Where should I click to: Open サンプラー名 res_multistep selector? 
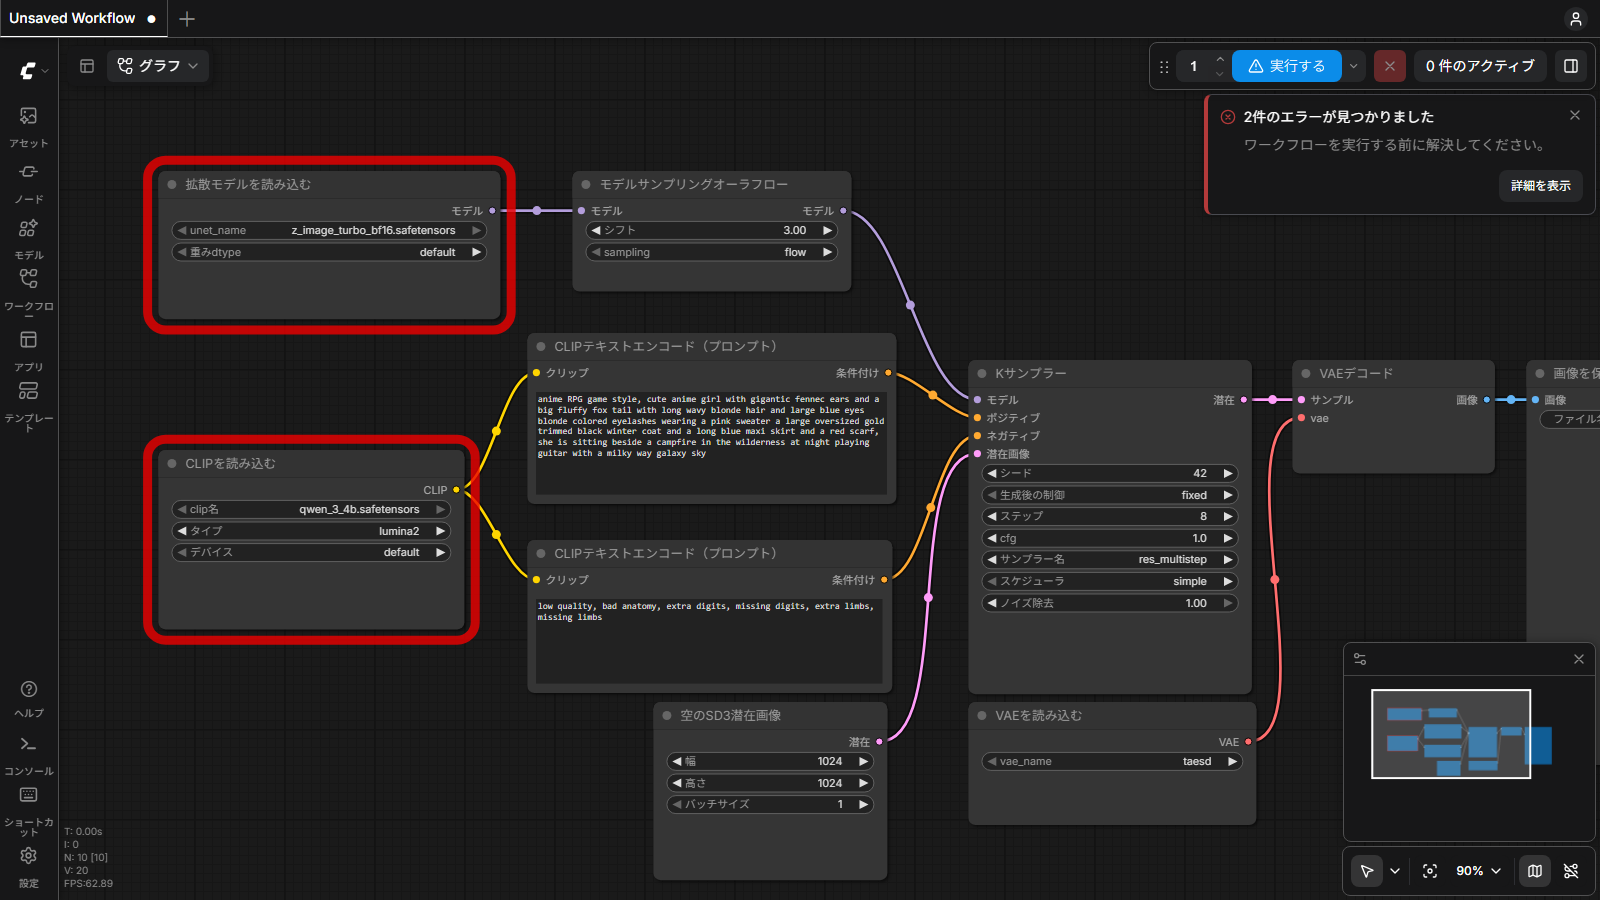1110,559
